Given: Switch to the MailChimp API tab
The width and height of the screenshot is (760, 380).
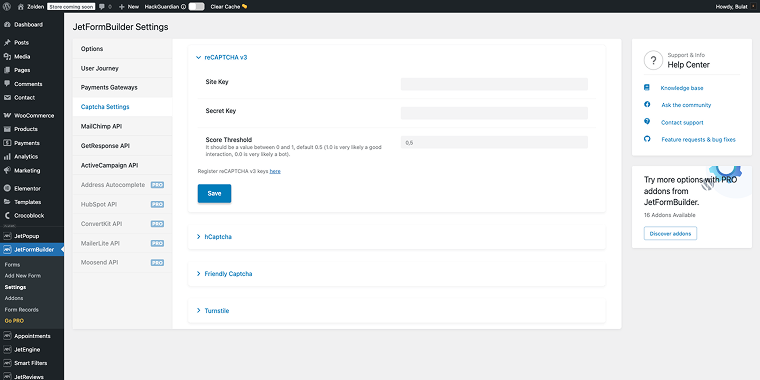Looking at the screenshot, I should point(123,126).
